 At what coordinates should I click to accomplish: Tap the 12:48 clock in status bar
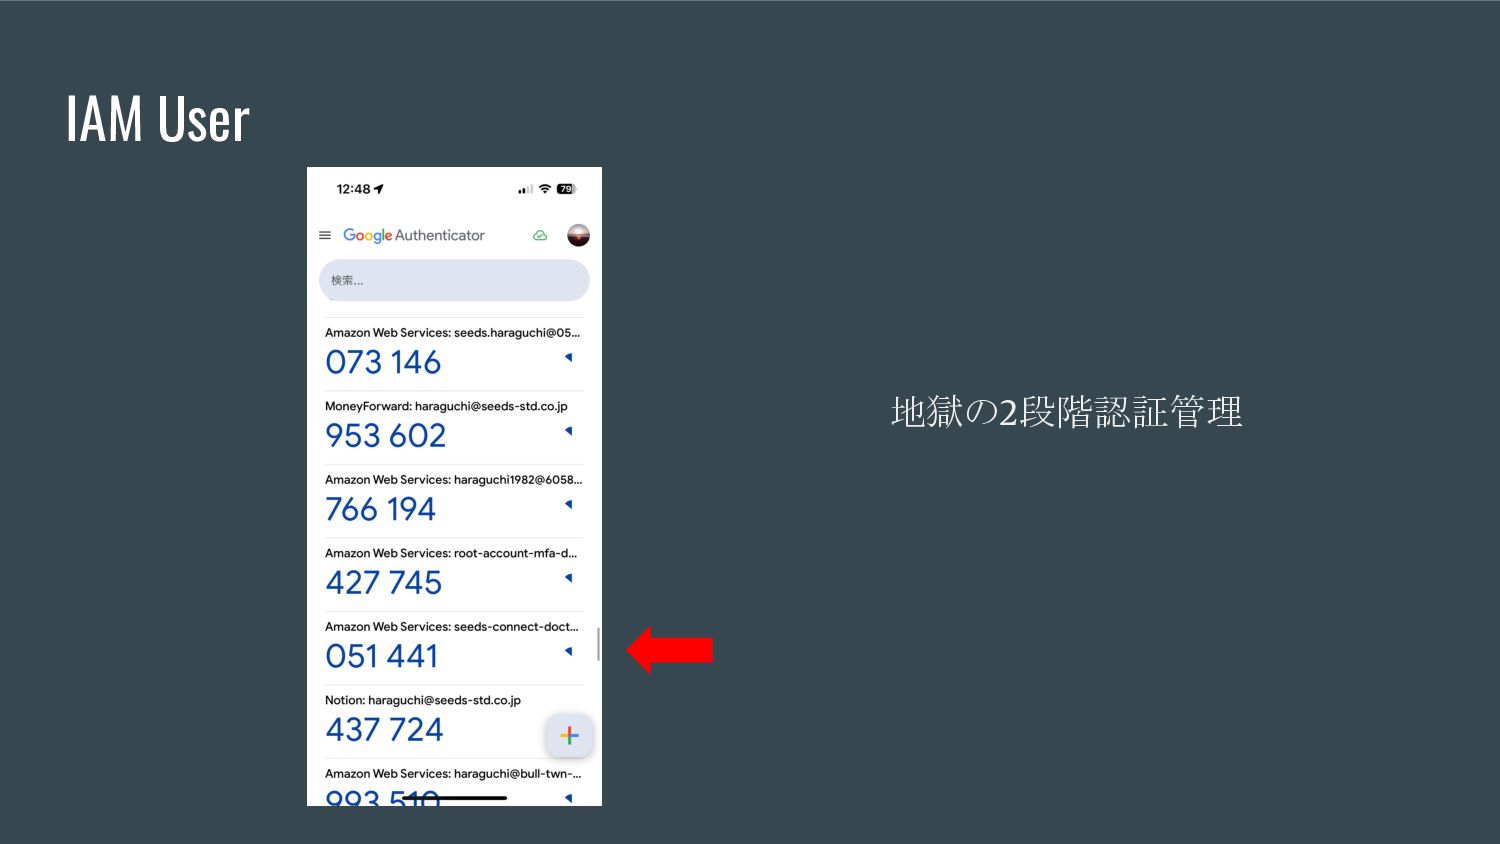(353, 189)
